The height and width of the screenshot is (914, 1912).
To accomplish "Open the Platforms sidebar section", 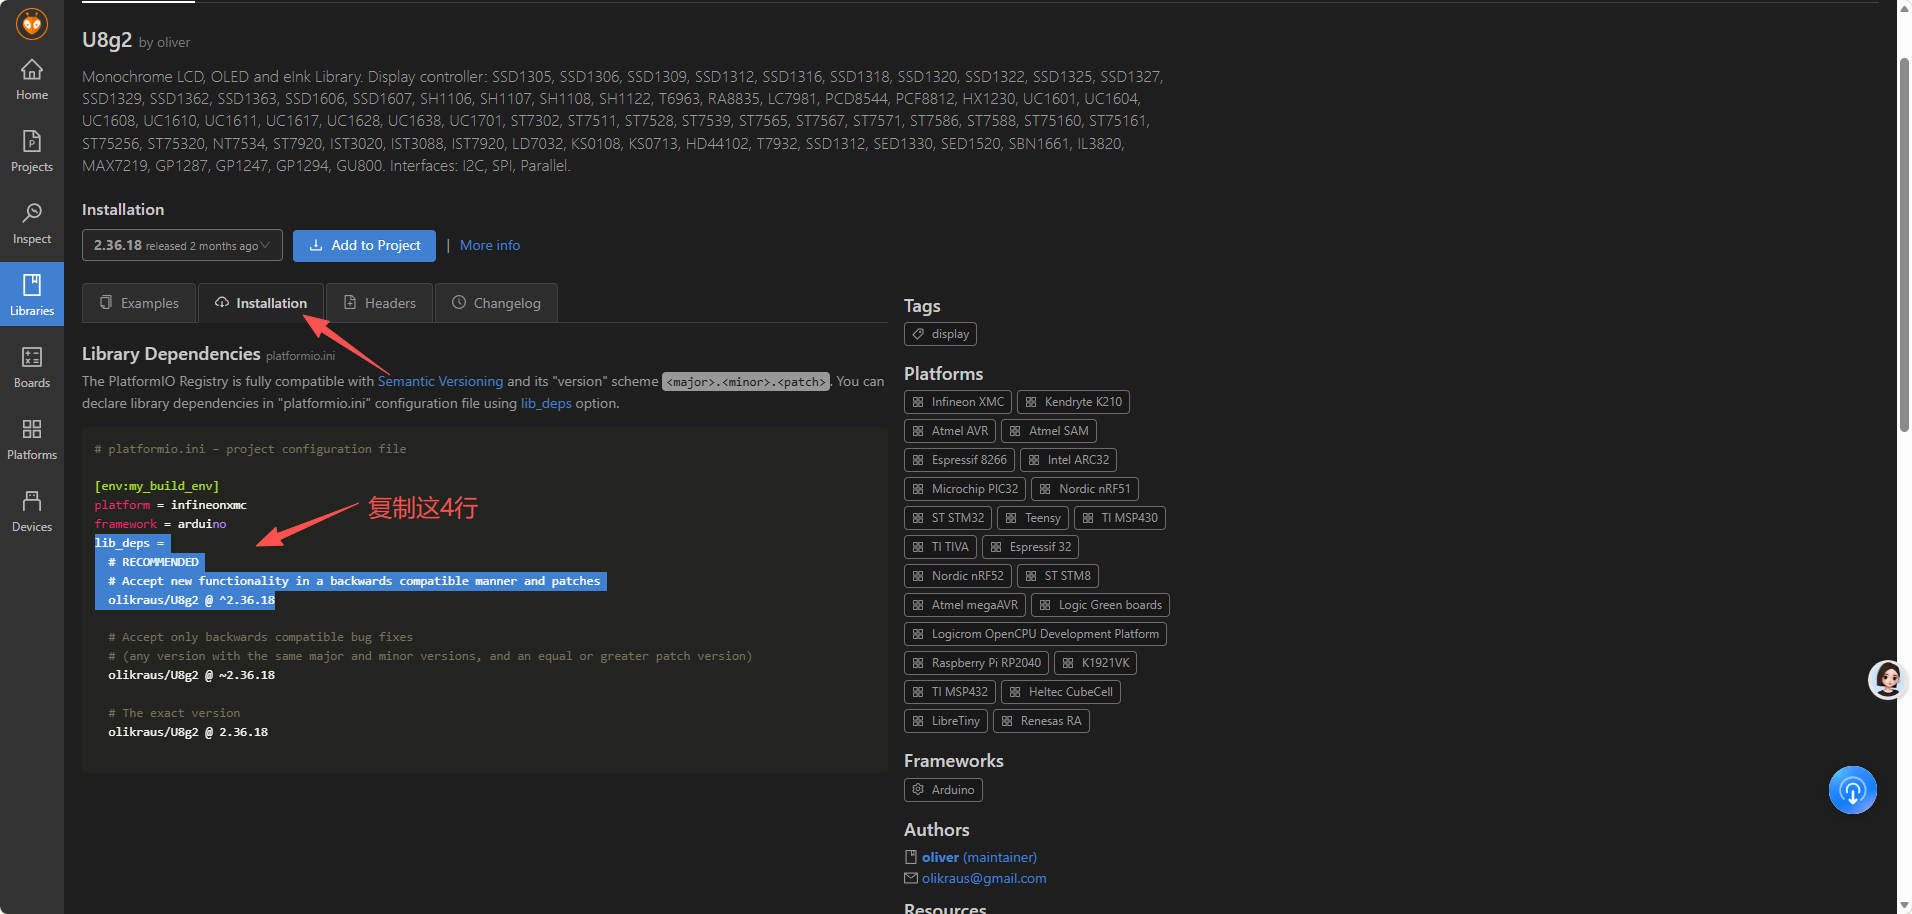I will coord(32,439).
